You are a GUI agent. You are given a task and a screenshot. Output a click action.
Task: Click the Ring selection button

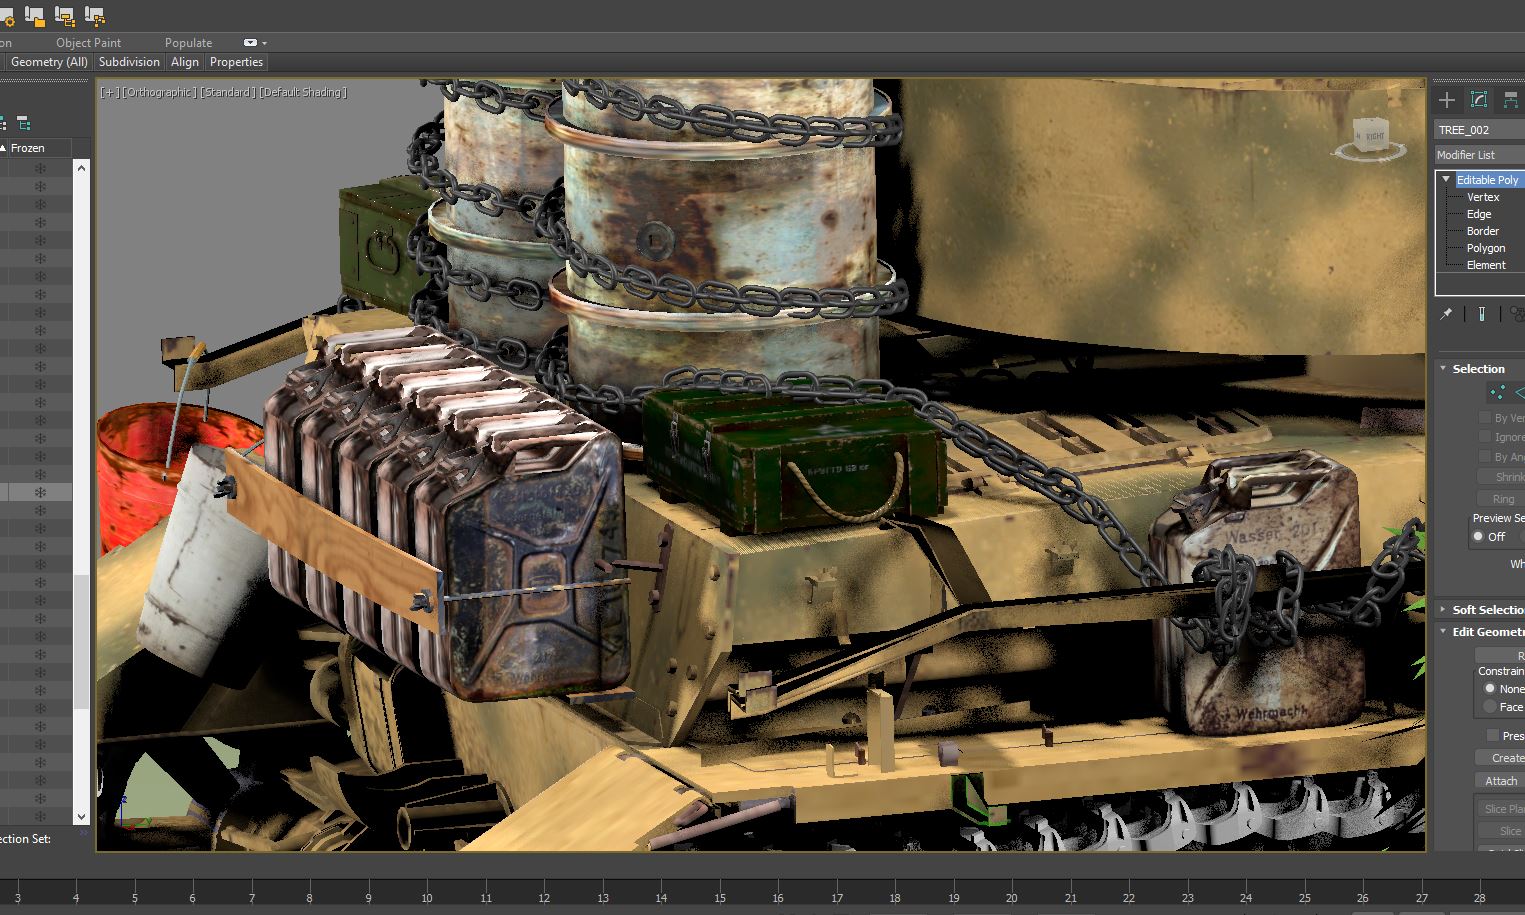(x=1501, y=498)
